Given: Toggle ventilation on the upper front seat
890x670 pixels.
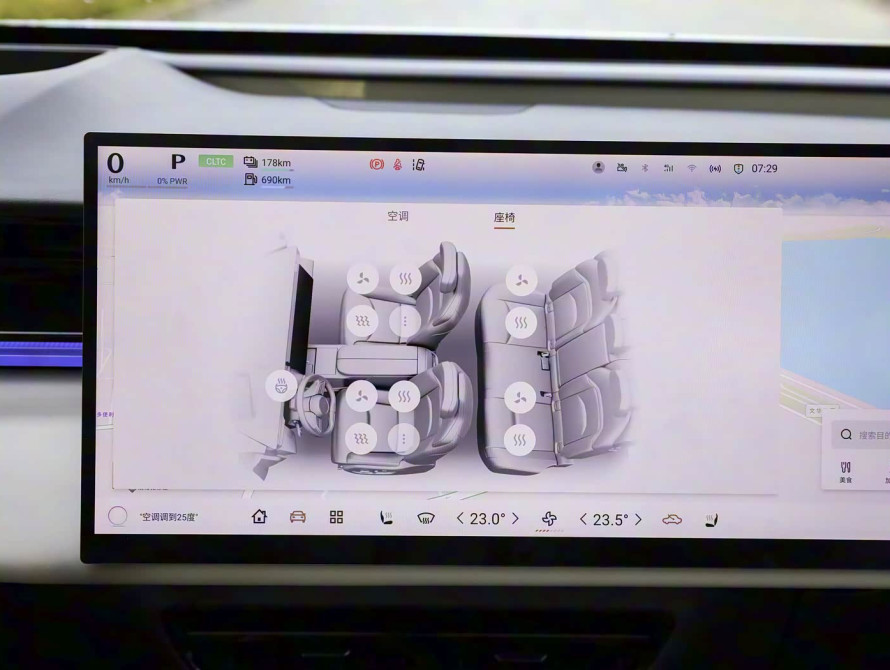Looking at the screenshot, I should coord(362,277).
